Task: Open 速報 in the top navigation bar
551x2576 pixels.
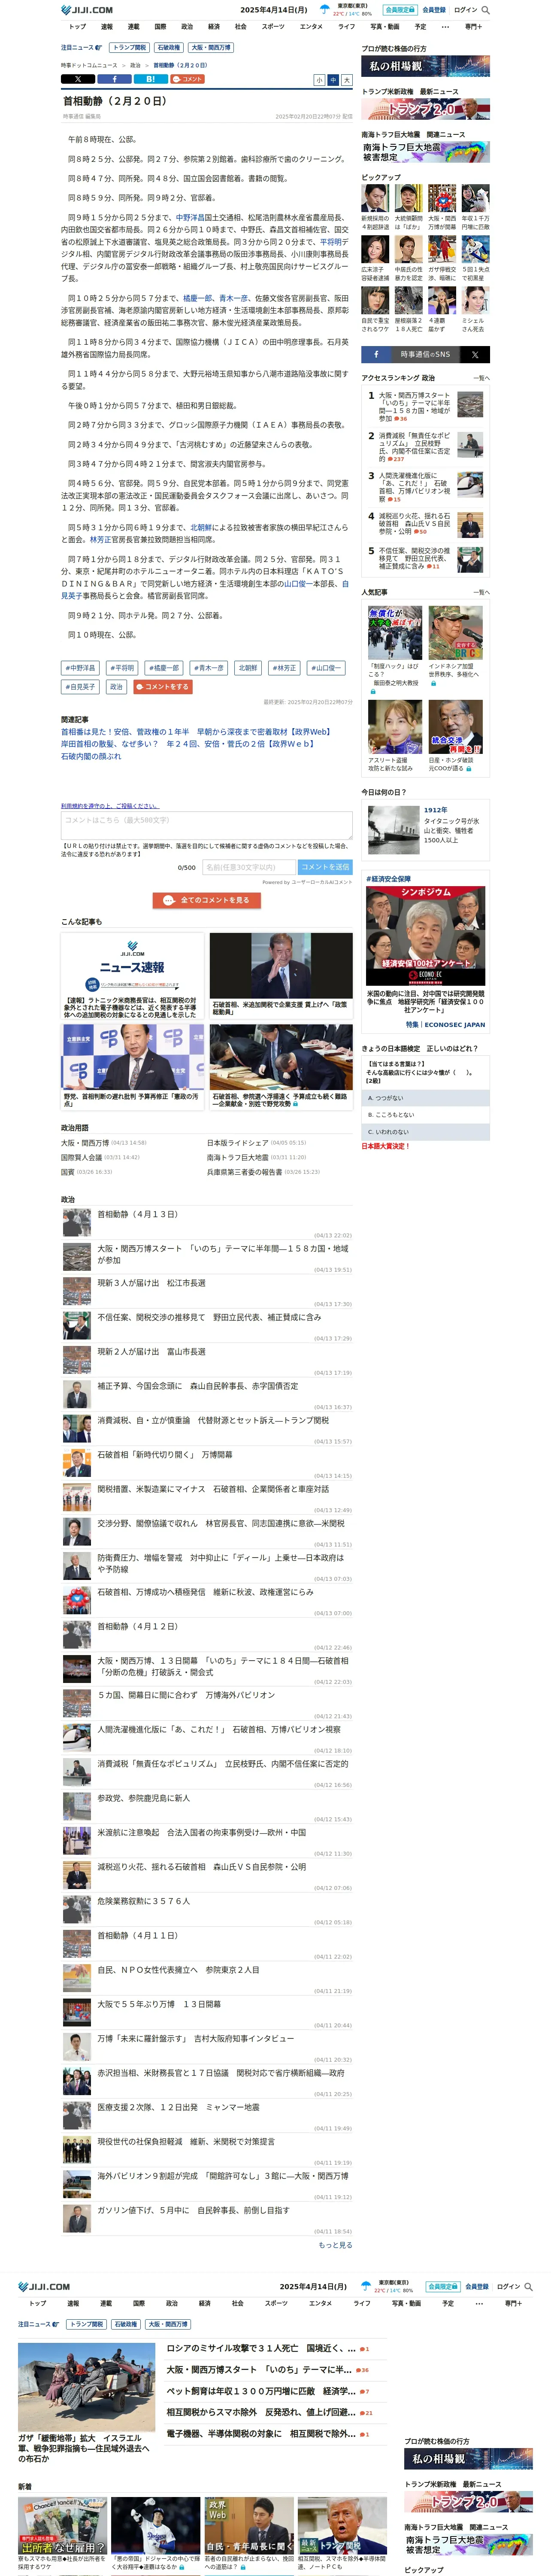Action: point(106,27)
